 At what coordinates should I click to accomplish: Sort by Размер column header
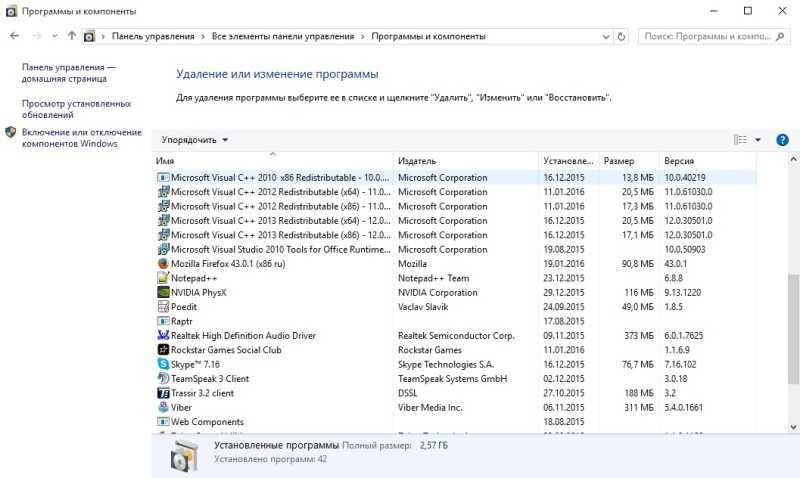tap(629, 161)
